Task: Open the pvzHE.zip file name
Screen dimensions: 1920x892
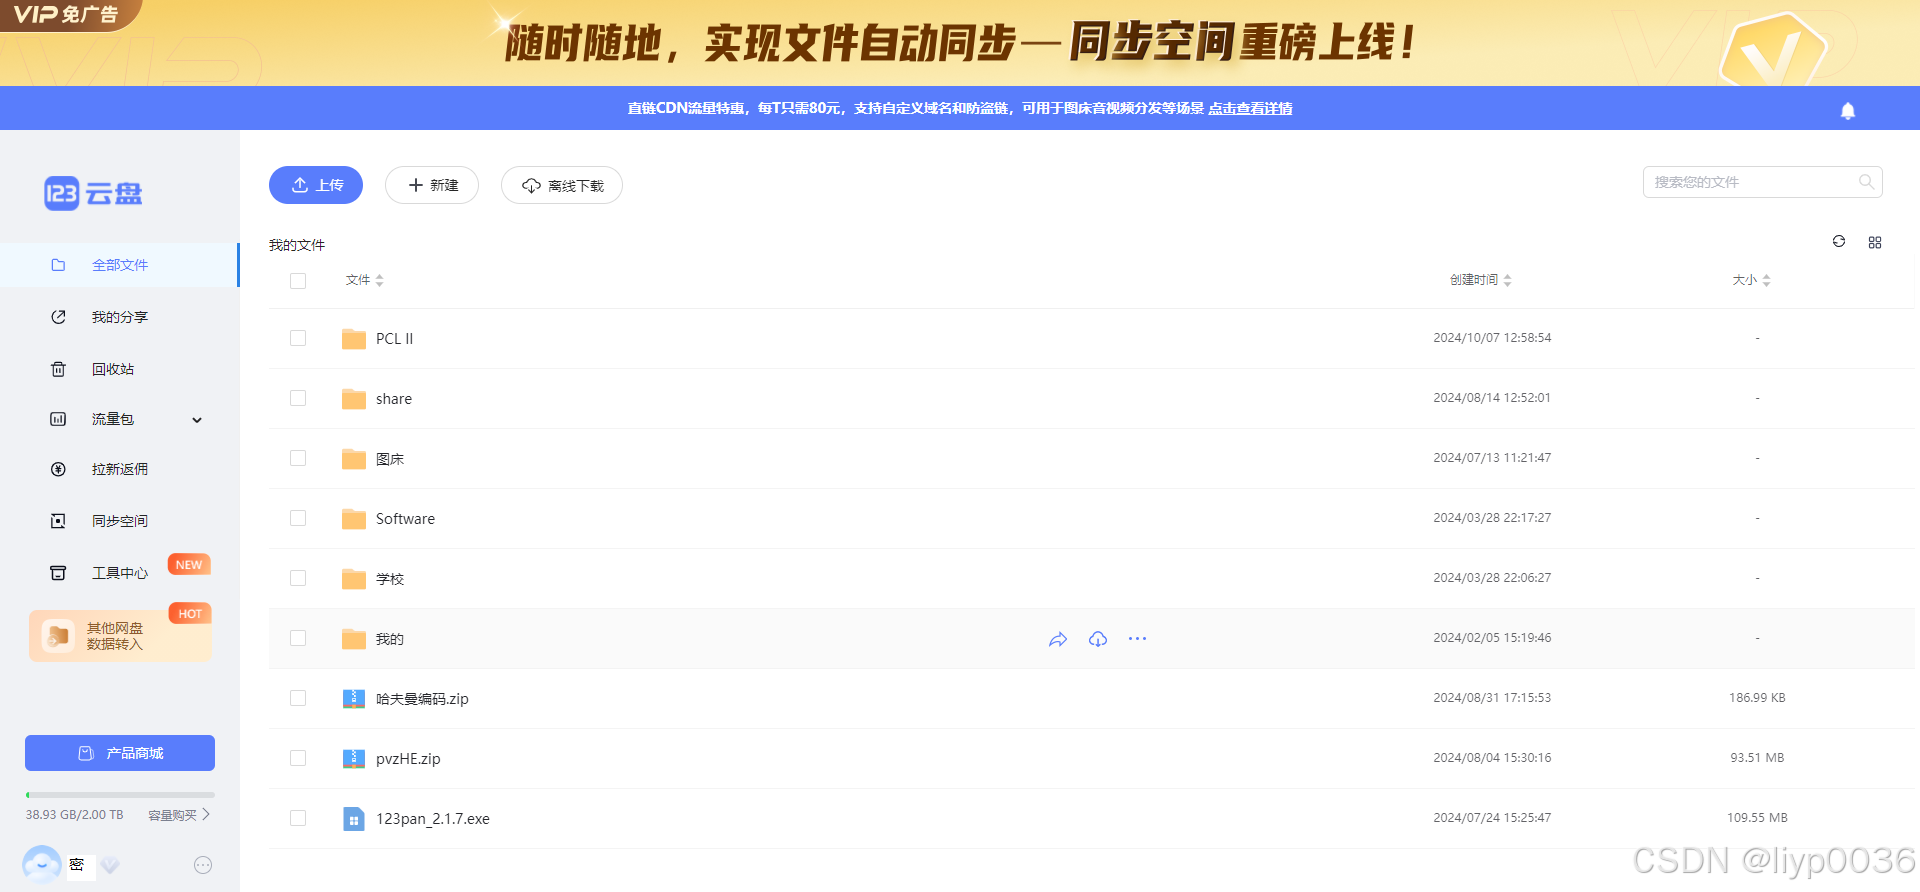Action: (x=408, y=759)
